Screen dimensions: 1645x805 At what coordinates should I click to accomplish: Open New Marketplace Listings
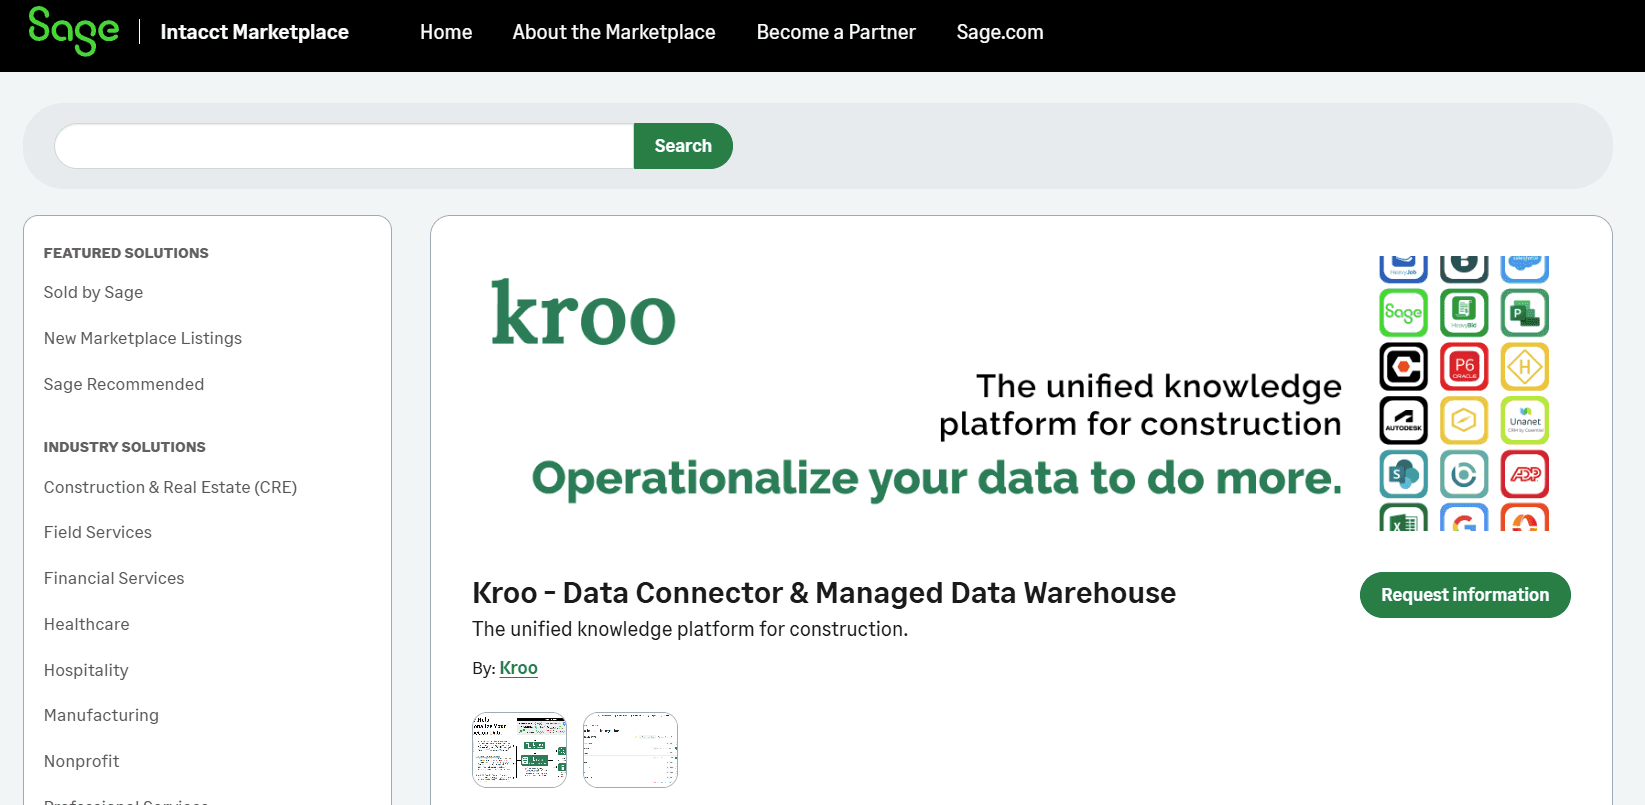143,338
